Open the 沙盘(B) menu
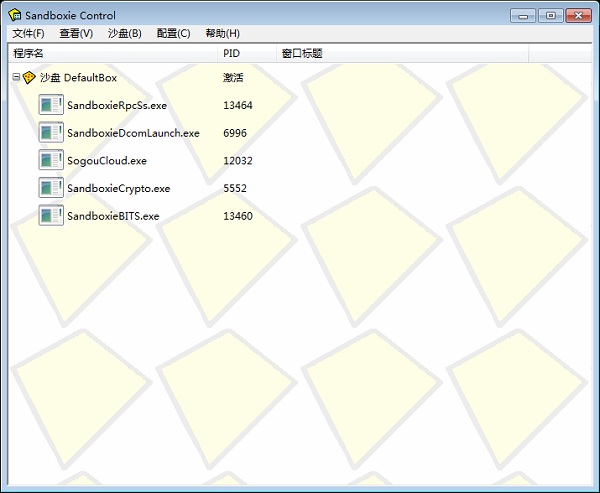Screen dimensions: 600x493 tap(125, 34)
